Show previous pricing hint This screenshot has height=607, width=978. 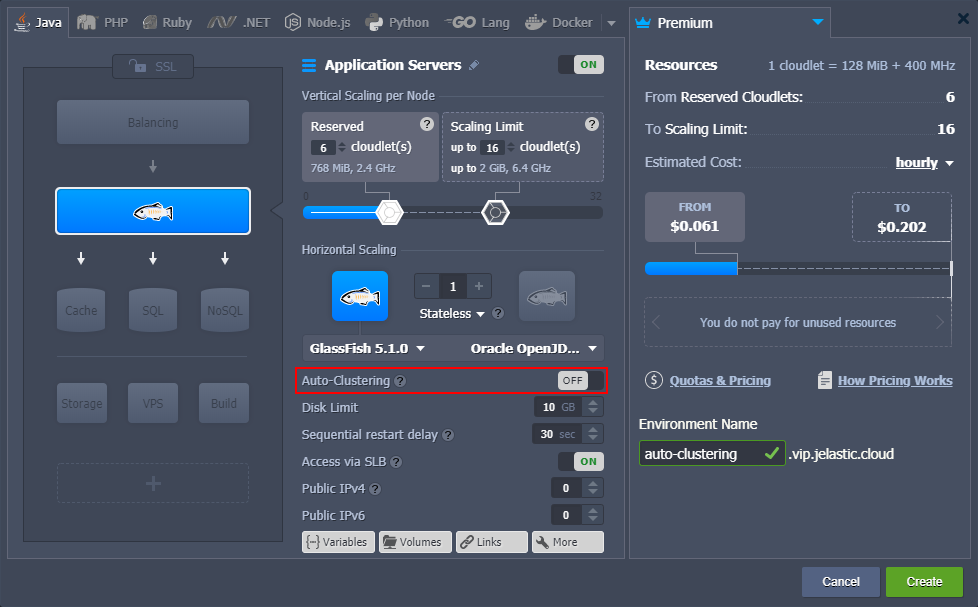point(656,322)
